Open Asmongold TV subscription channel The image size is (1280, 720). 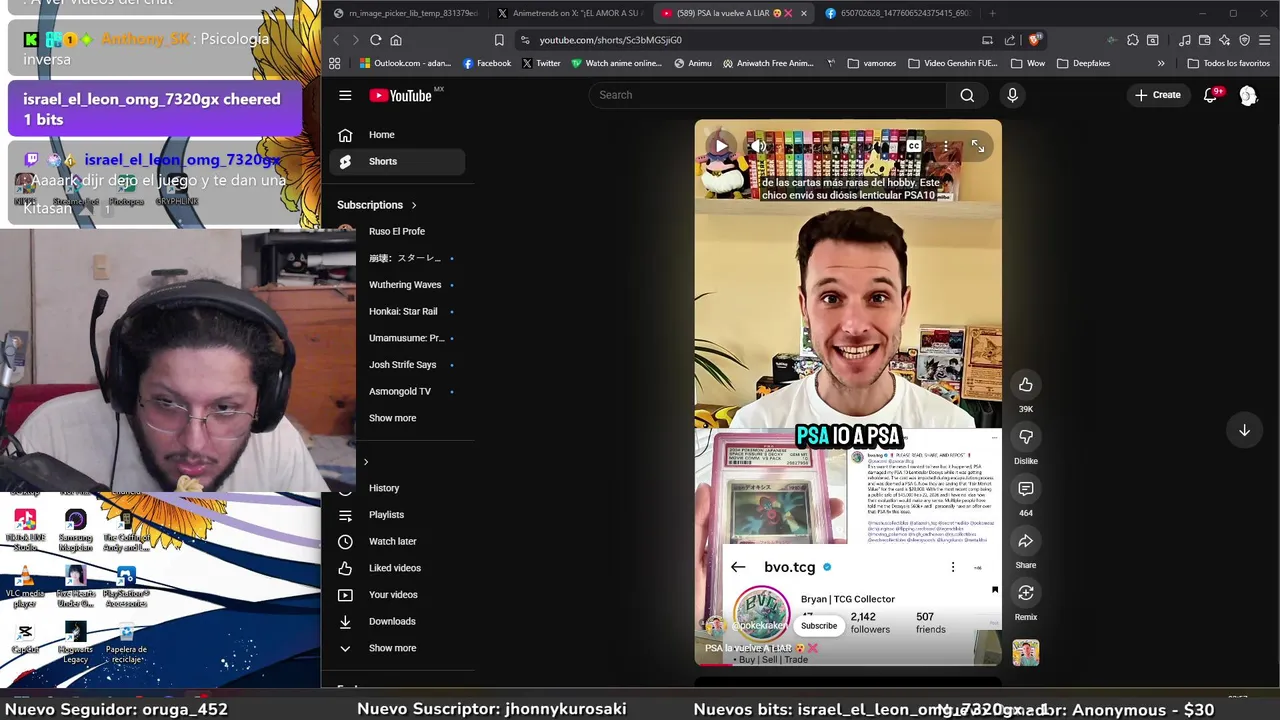[400, 391]
